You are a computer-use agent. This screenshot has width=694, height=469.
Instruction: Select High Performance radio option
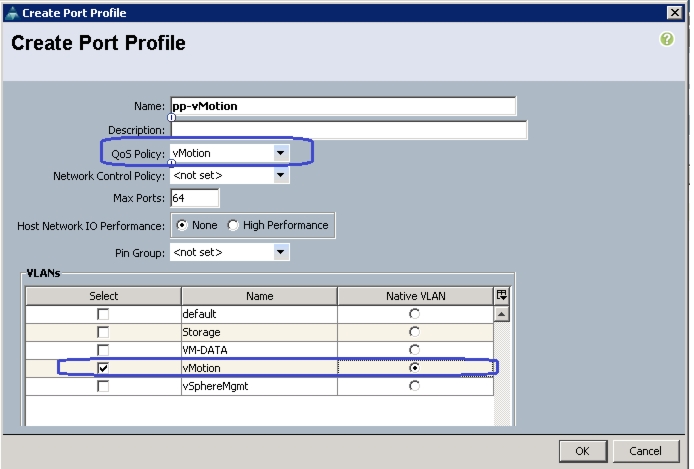[233, 225]
